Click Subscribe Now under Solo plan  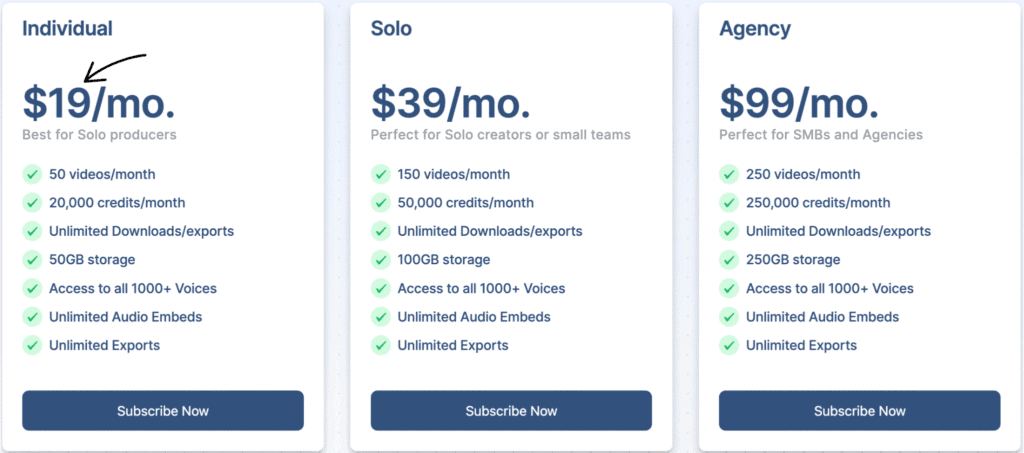coord(511,411)
